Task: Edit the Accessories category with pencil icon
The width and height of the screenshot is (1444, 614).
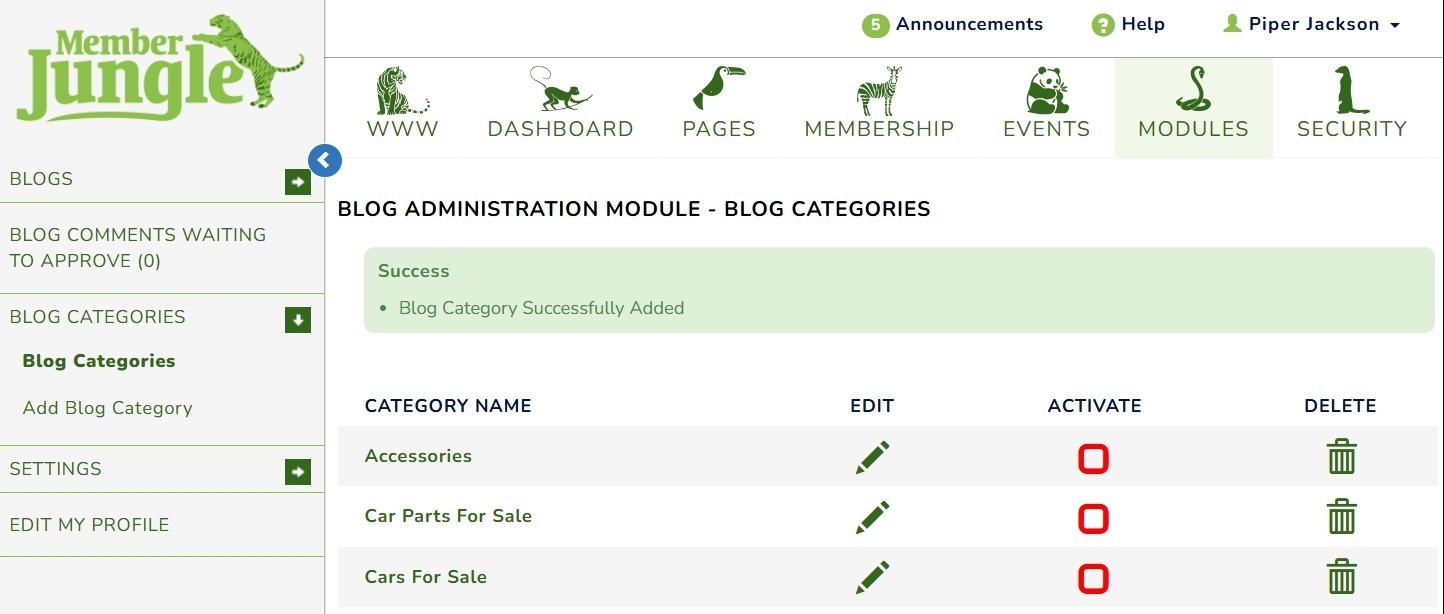Action: [872, 458]
